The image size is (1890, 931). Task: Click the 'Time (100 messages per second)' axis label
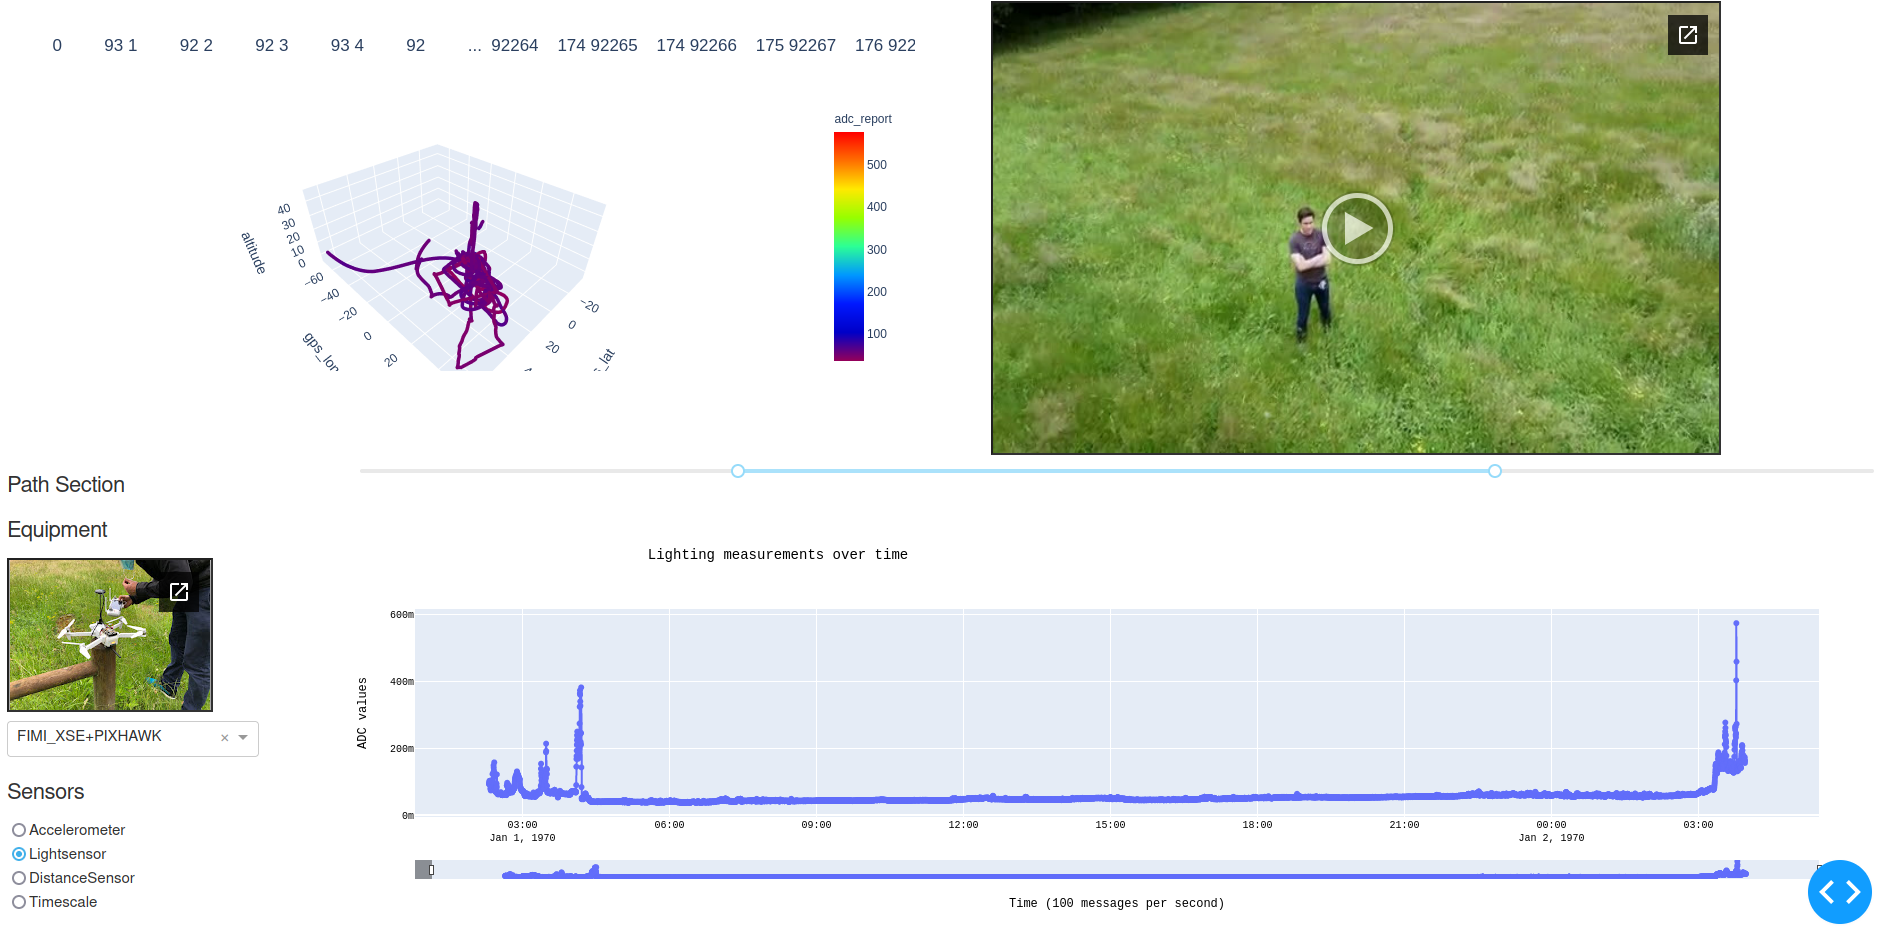coord(1116,903)
